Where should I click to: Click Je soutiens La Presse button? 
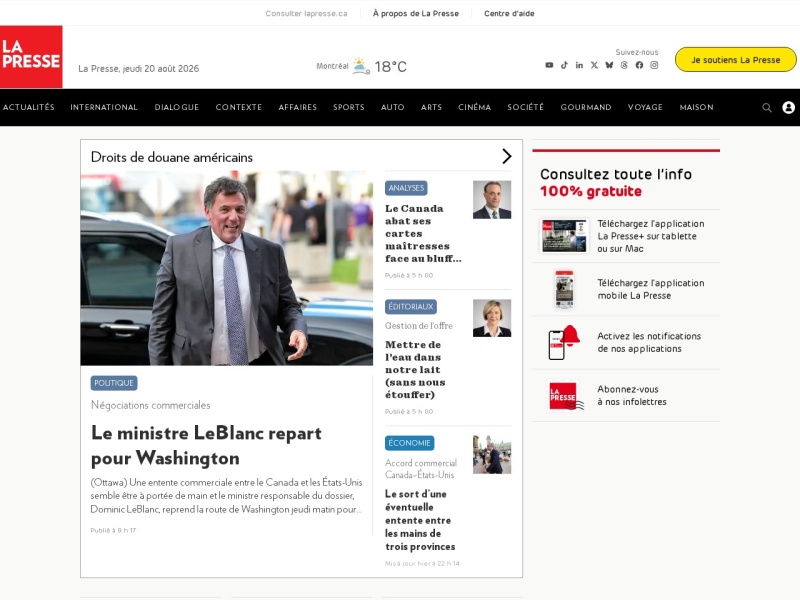[735, 60]
